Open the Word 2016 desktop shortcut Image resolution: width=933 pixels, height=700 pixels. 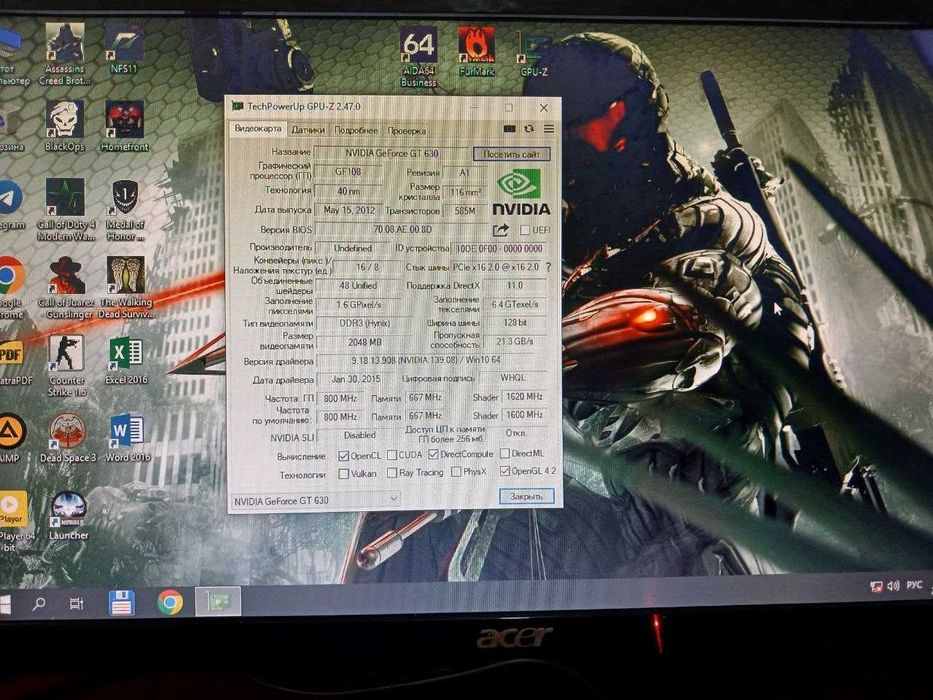tap(127, 438)
